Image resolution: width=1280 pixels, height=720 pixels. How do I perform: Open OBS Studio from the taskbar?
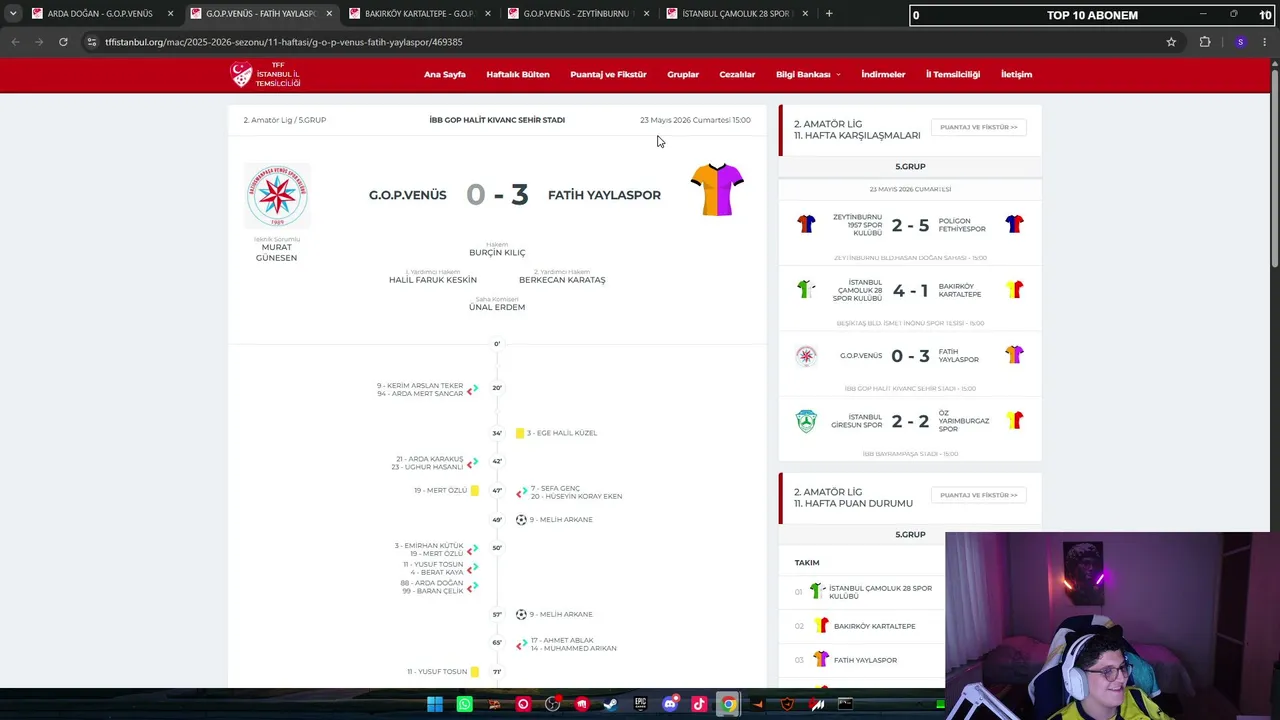[552, 704]
